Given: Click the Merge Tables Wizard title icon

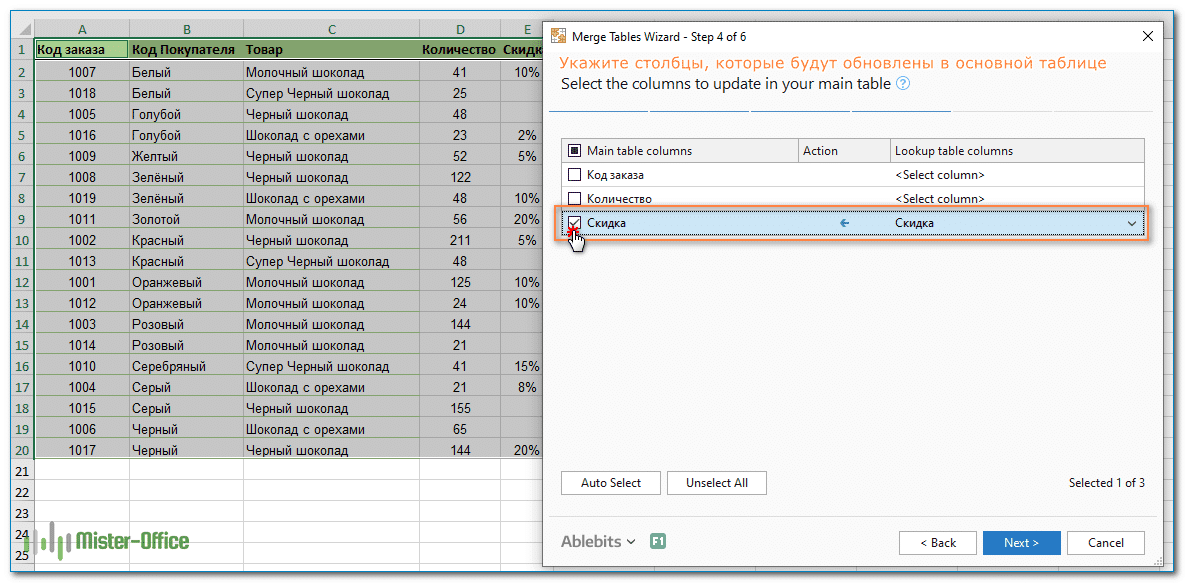Looking at the screenshot, I should [x=559, y=36].
